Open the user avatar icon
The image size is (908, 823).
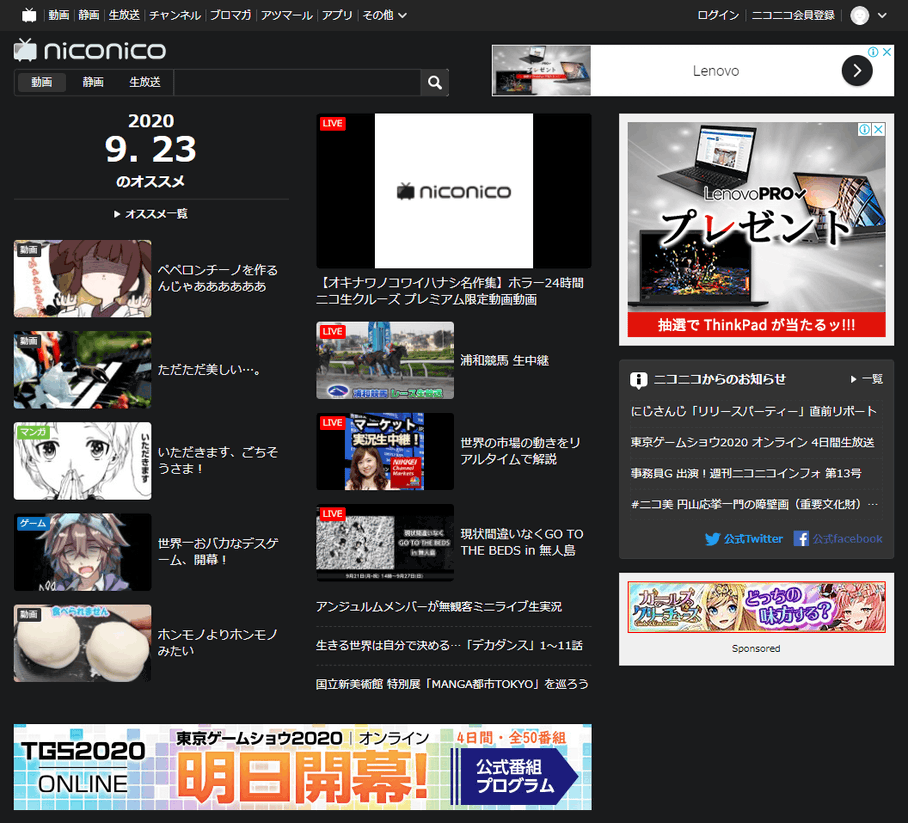pyautogui.click(x=859, y=15)
